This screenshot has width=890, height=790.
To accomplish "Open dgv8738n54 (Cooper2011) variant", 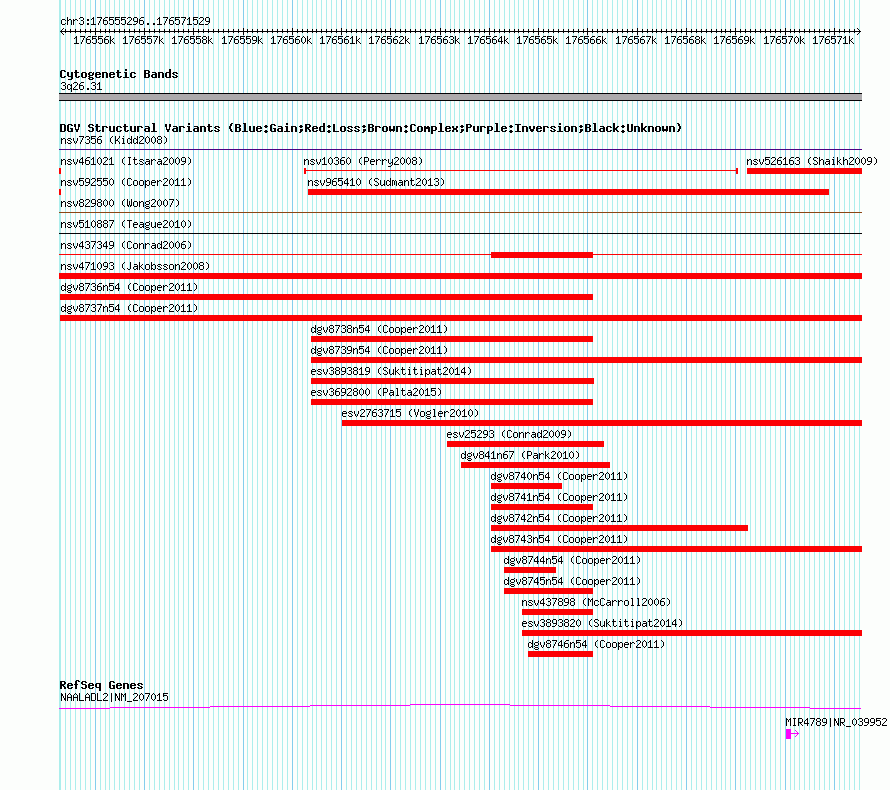I will pos(379,329).
